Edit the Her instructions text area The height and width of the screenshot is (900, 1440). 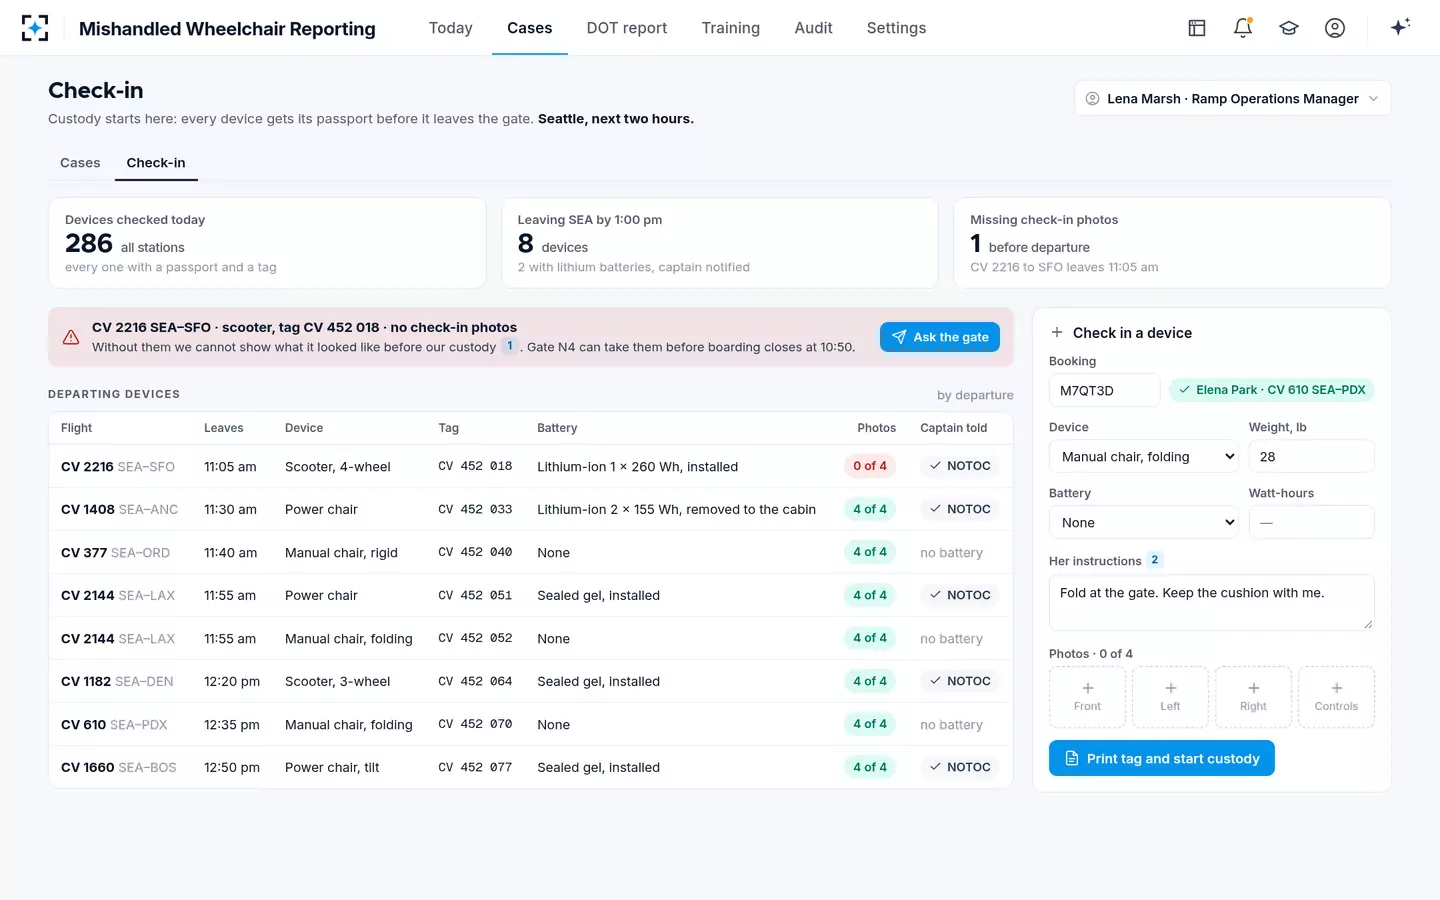1212,602
